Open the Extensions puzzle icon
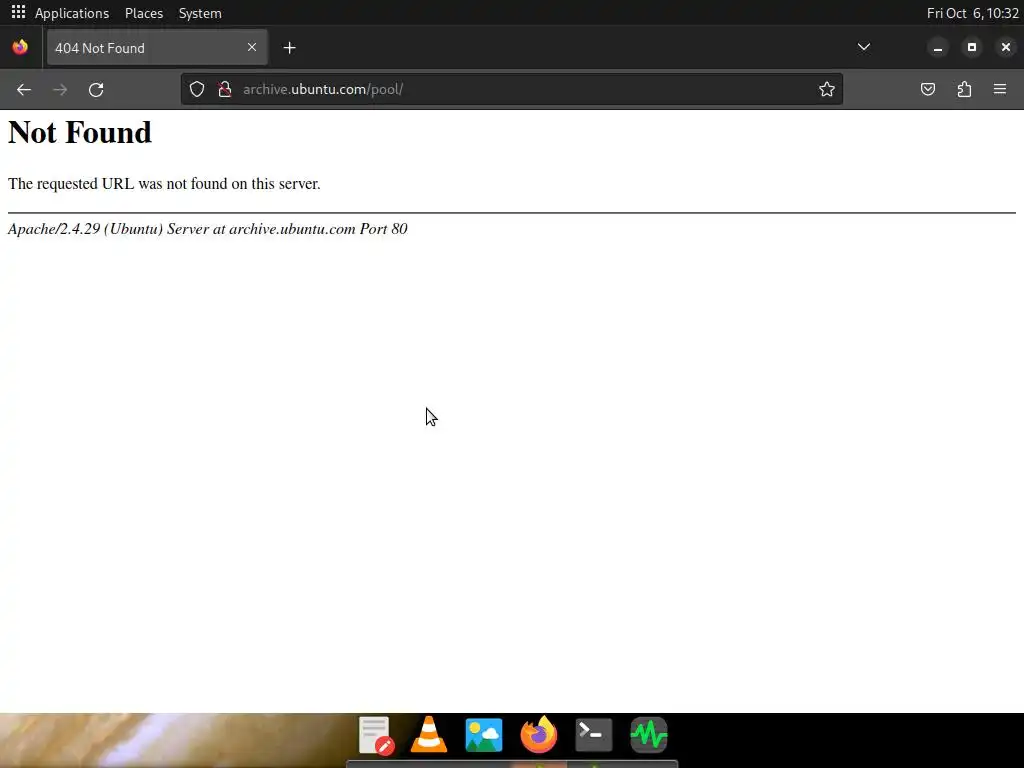Image resolution: width=1024 pixels, height=768 pixels. (964, 89)
